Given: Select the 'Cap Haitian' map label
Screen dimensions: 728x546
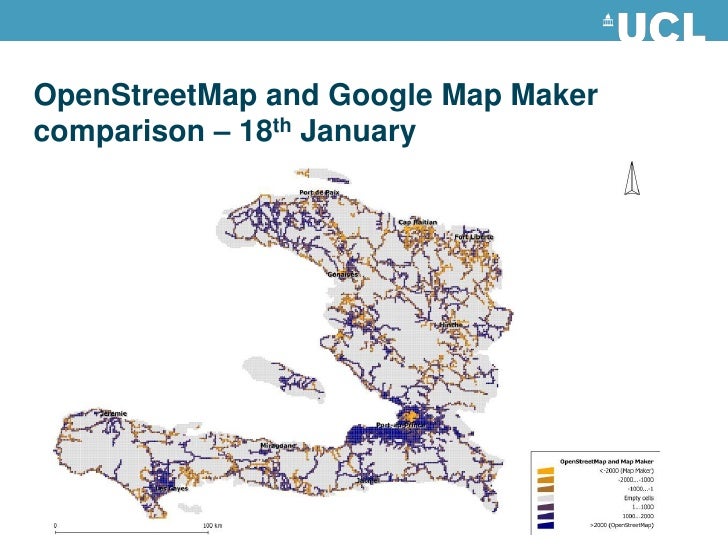Looking at the screenshot, I should 417,222.
